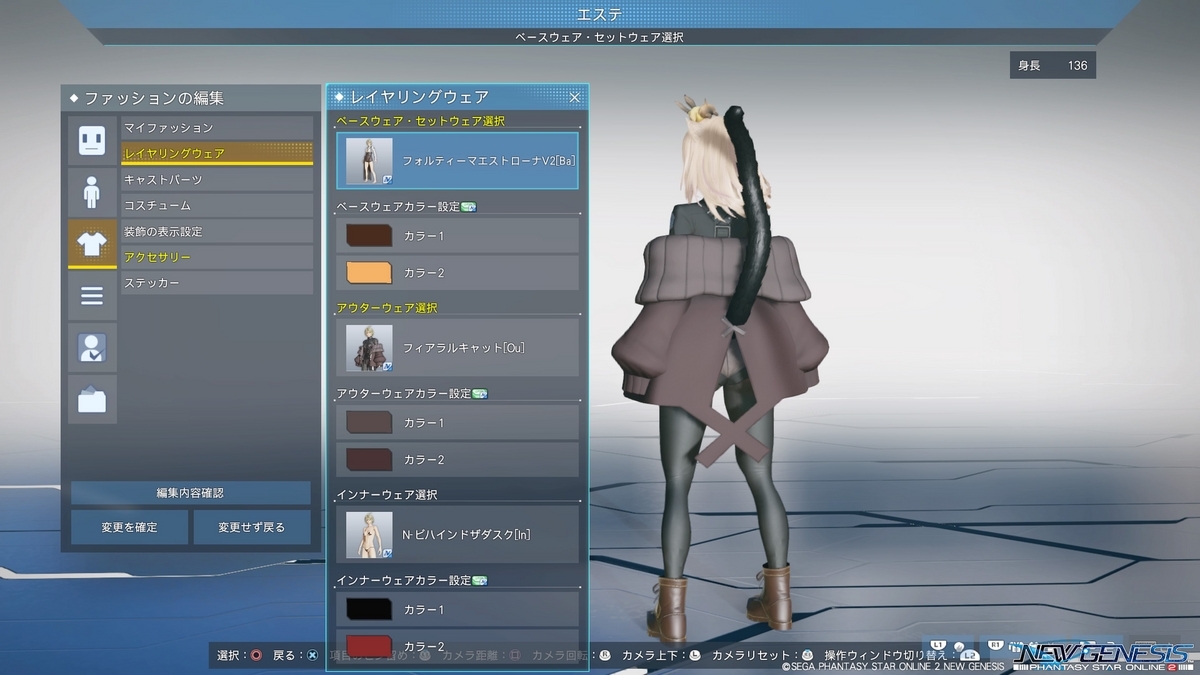Image resolution: width=1200 pixels, height=675 pixels.
Task: Open the folder icon category in sidebar
Action: pyautogui.click(x=92, y=399)
